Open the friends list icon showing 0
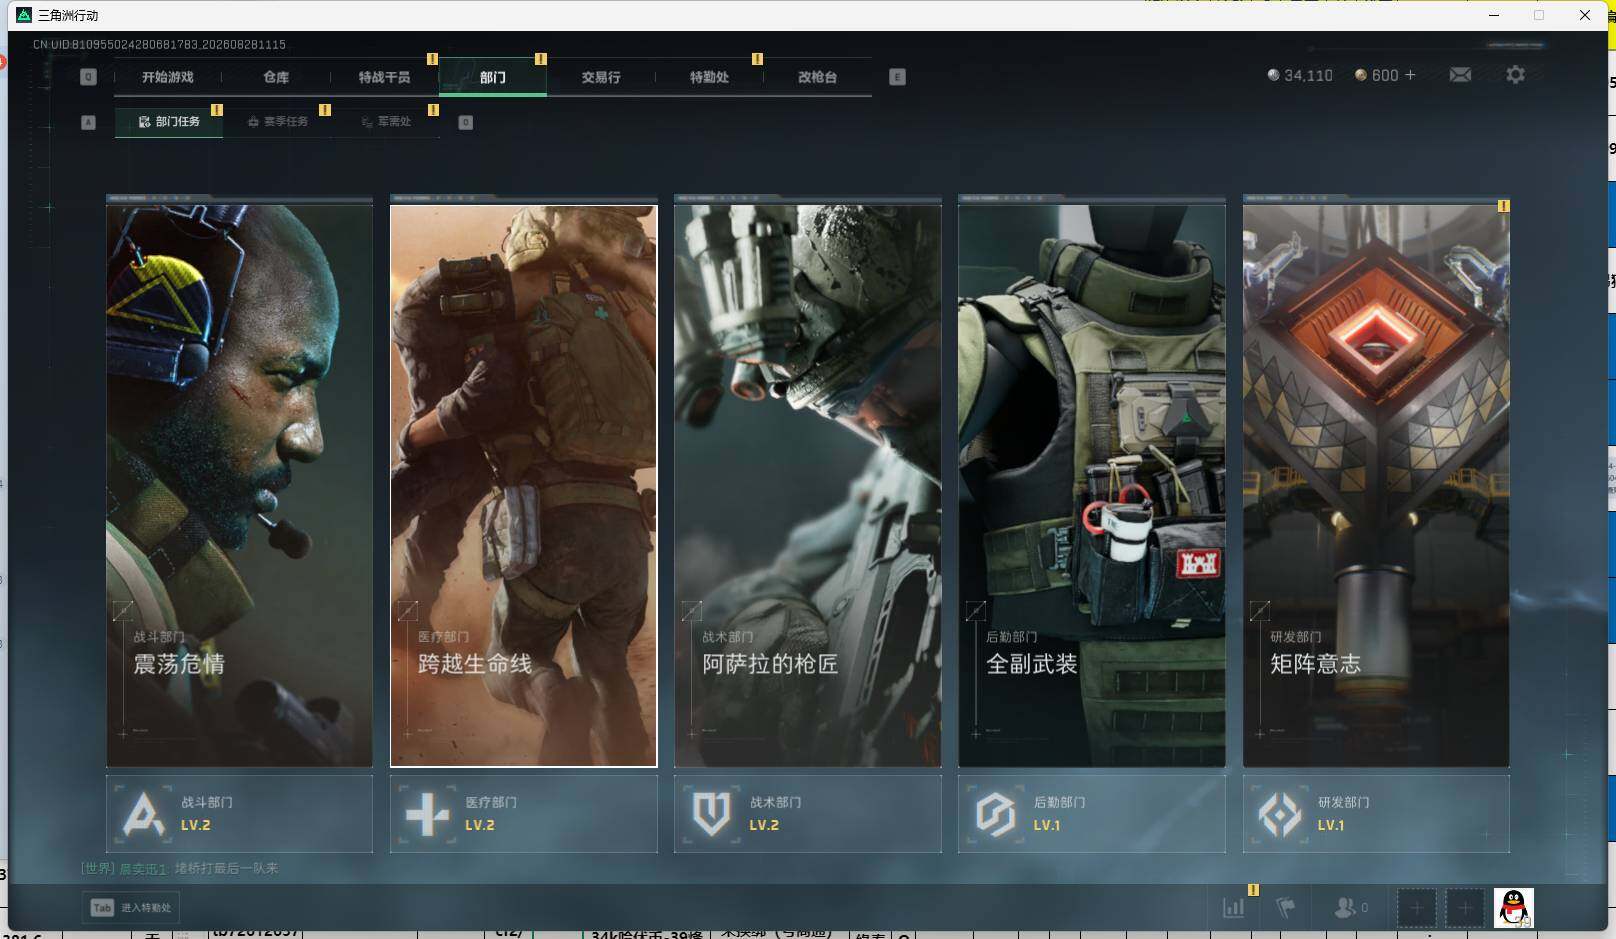This screenshot has width=1616, height=939. coord(1351,908)
